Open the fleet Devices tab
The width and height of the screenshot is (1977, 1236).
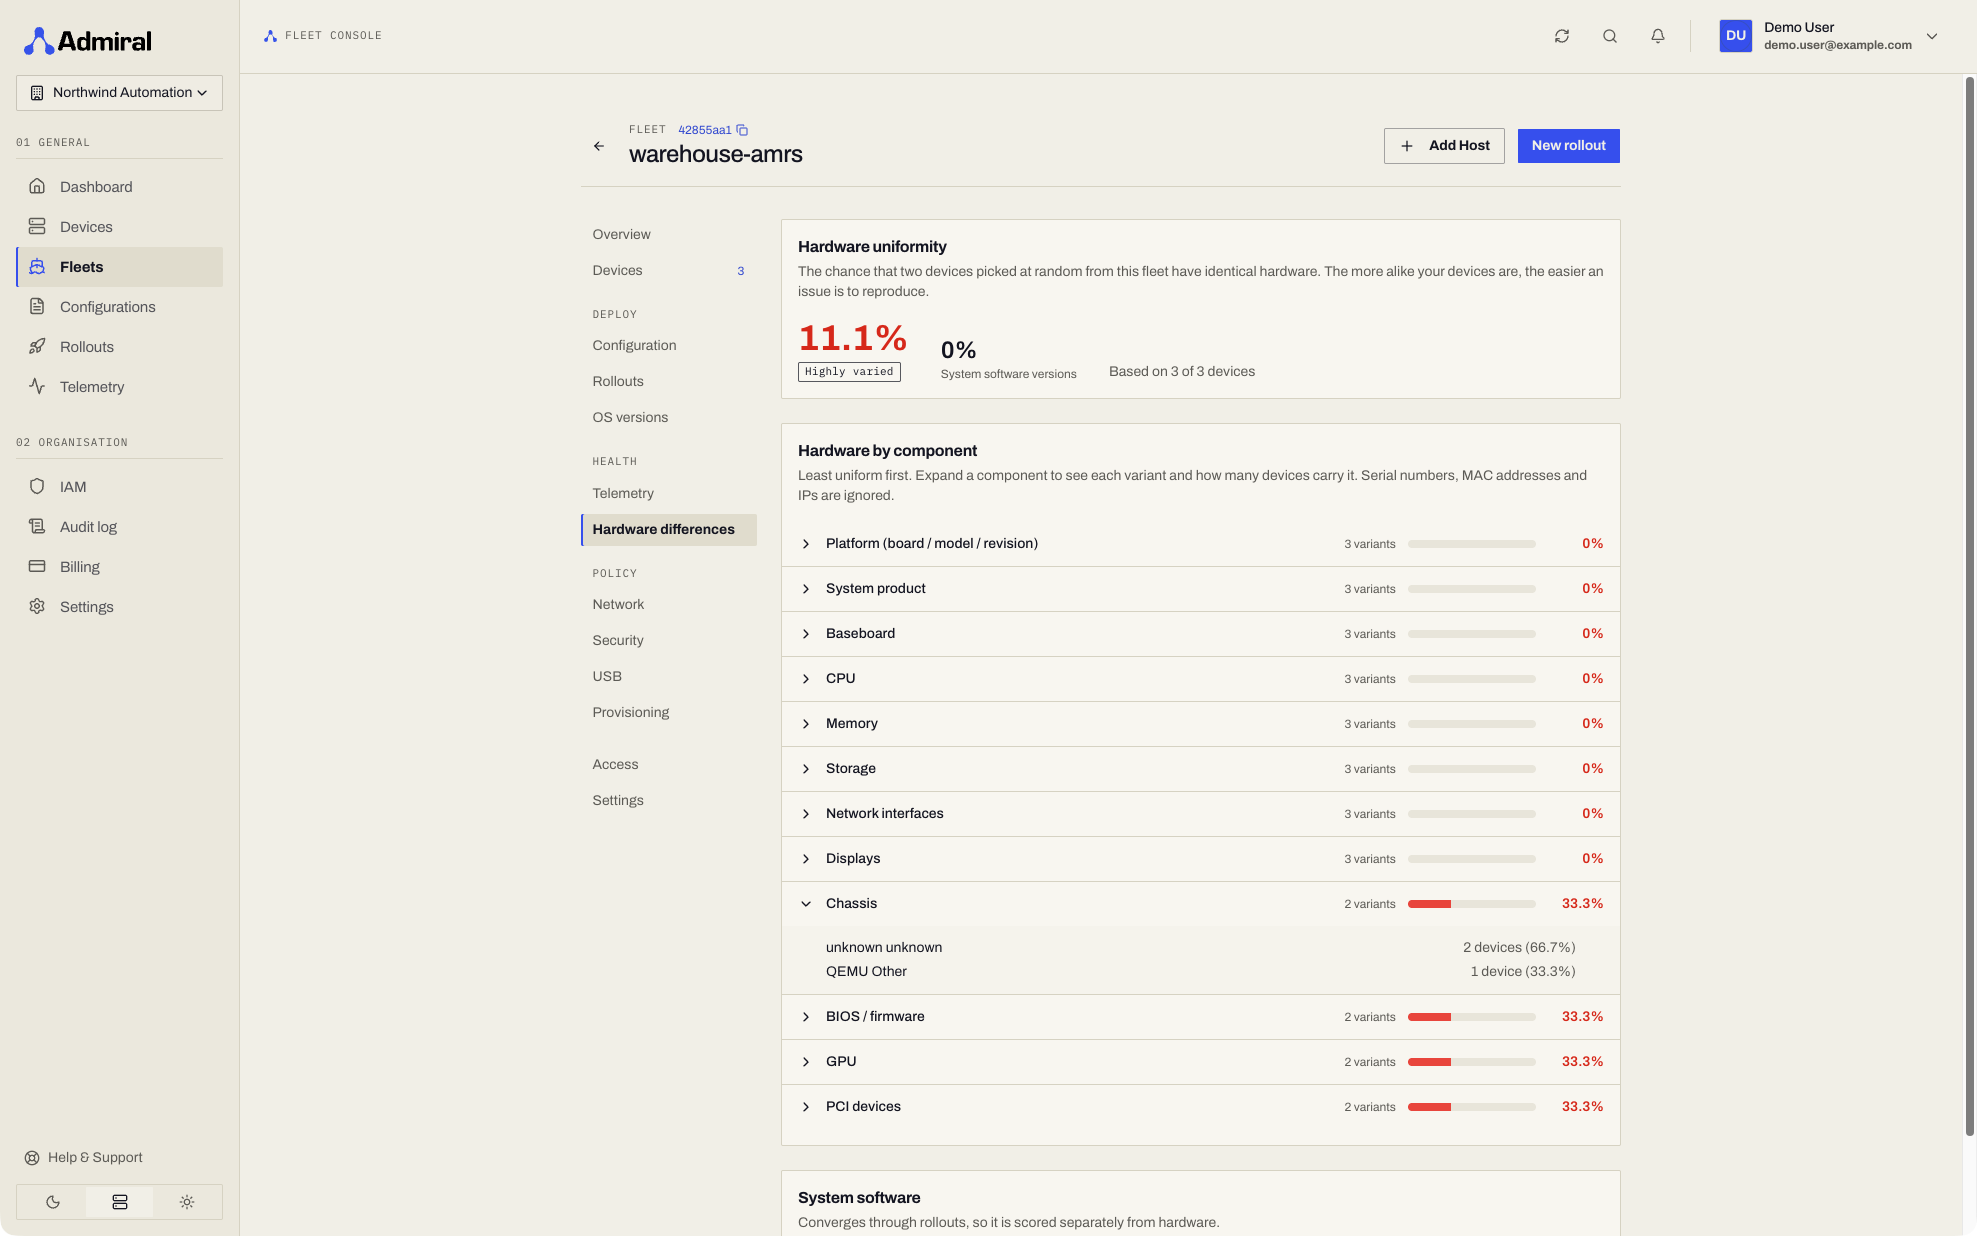668,270
